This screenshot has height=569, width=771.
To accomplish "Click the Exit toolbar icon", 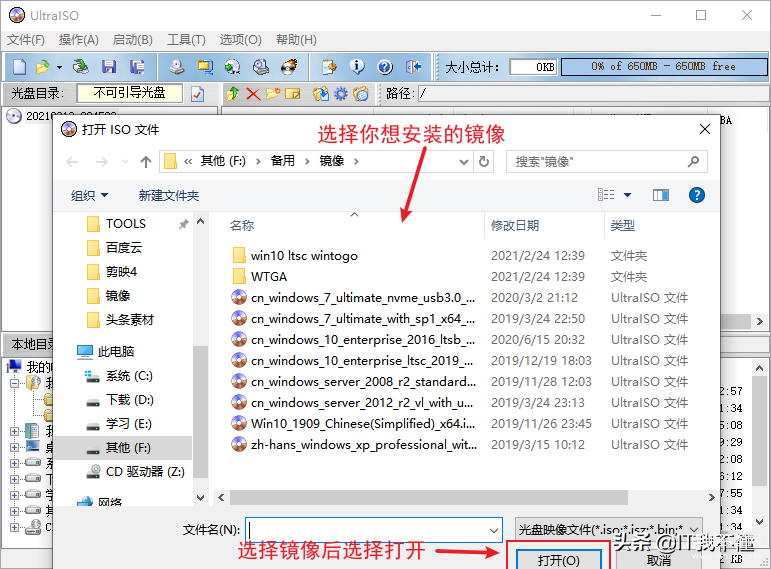I will click(x=414, y=66).
